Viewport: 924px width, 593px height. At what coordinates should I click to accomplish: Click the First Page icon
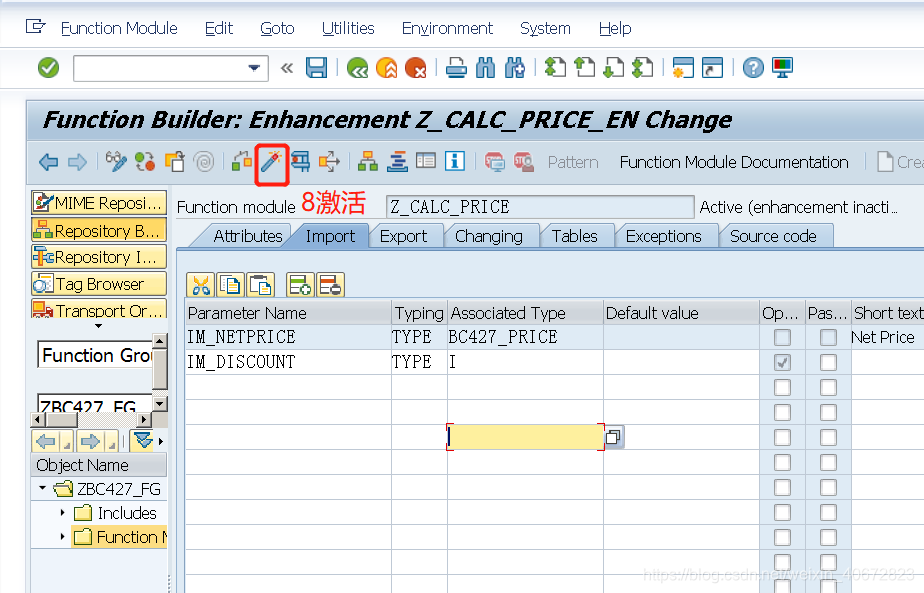[x=555, y=68]
